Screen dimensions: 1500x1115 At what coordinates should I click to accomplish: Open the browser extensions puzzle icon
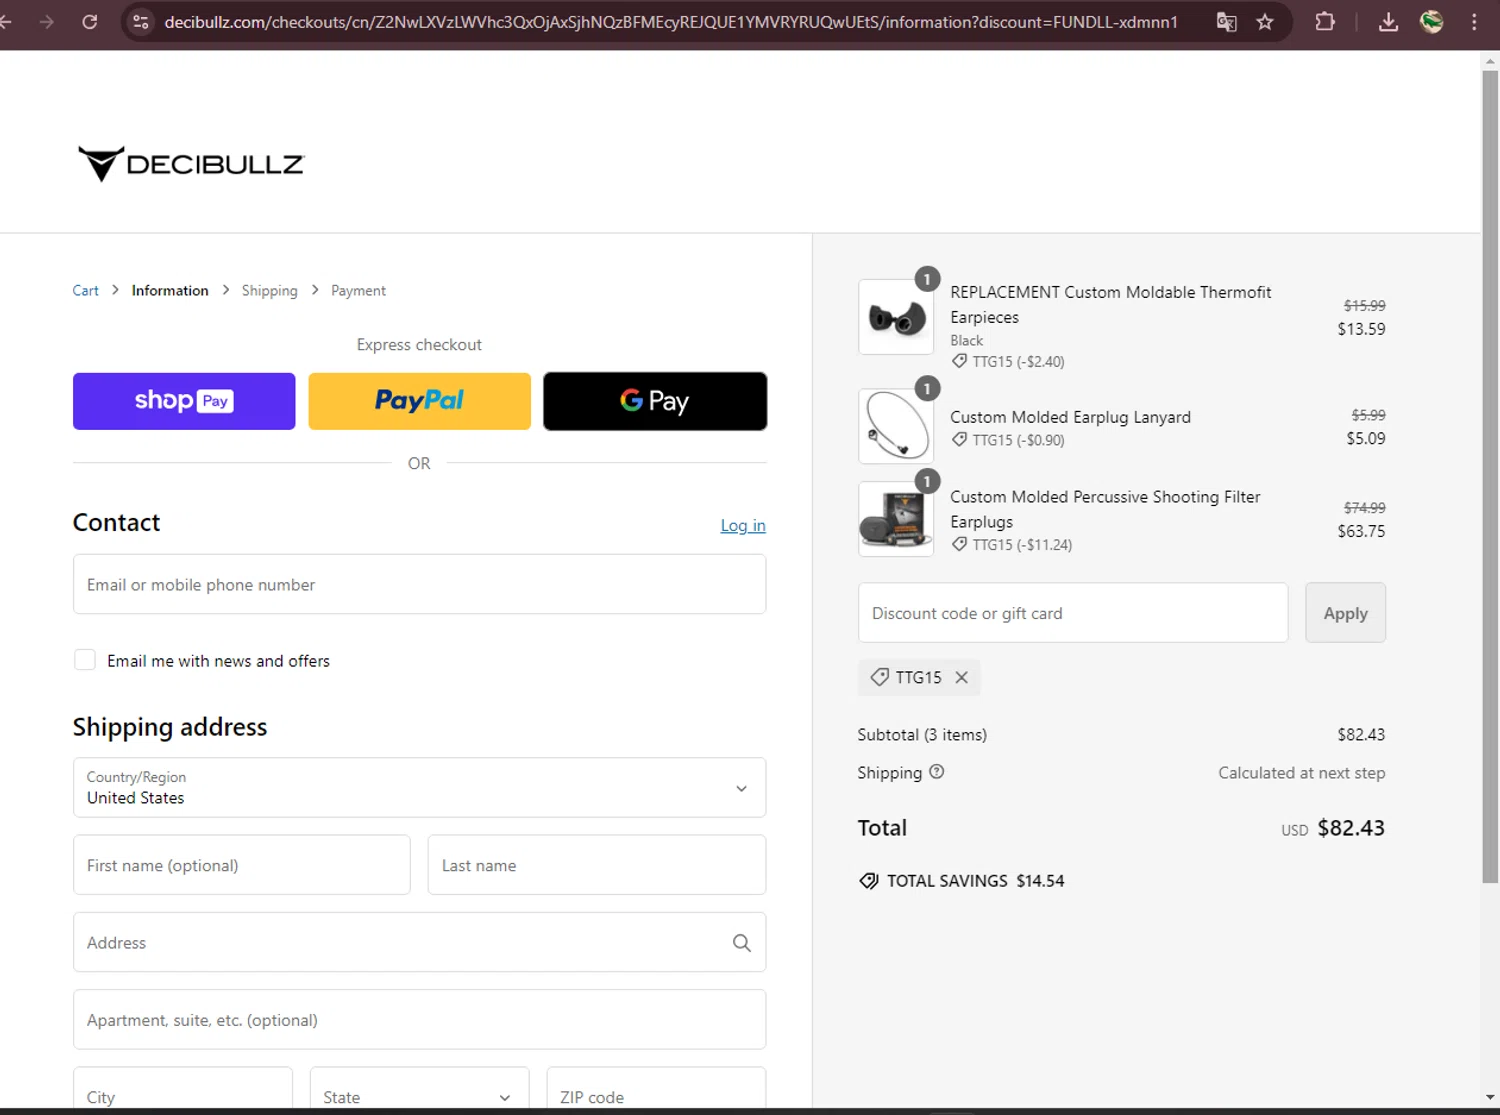pos(1325,21)
